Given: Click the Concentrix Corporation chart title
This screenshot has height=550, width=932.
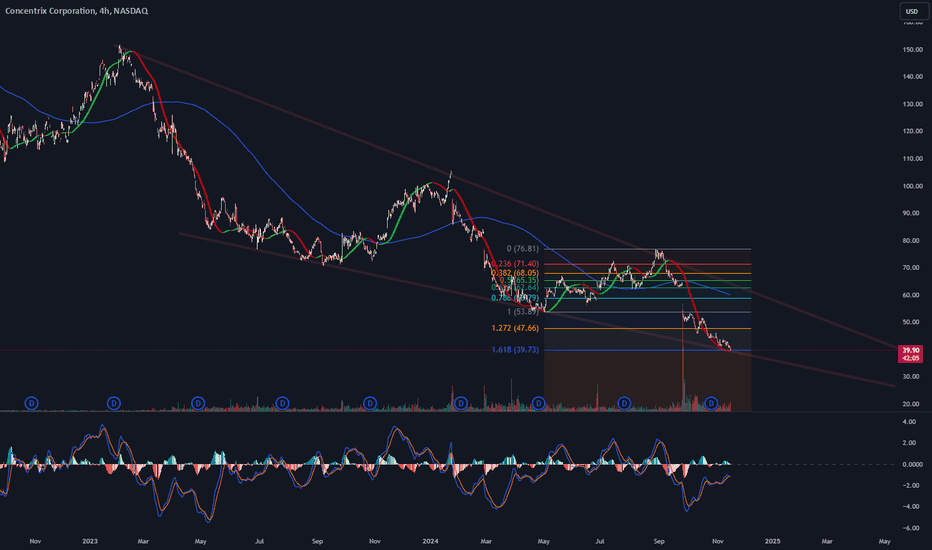Looking at the screenshot, I should pyautogui.click(x=77, y=11).
